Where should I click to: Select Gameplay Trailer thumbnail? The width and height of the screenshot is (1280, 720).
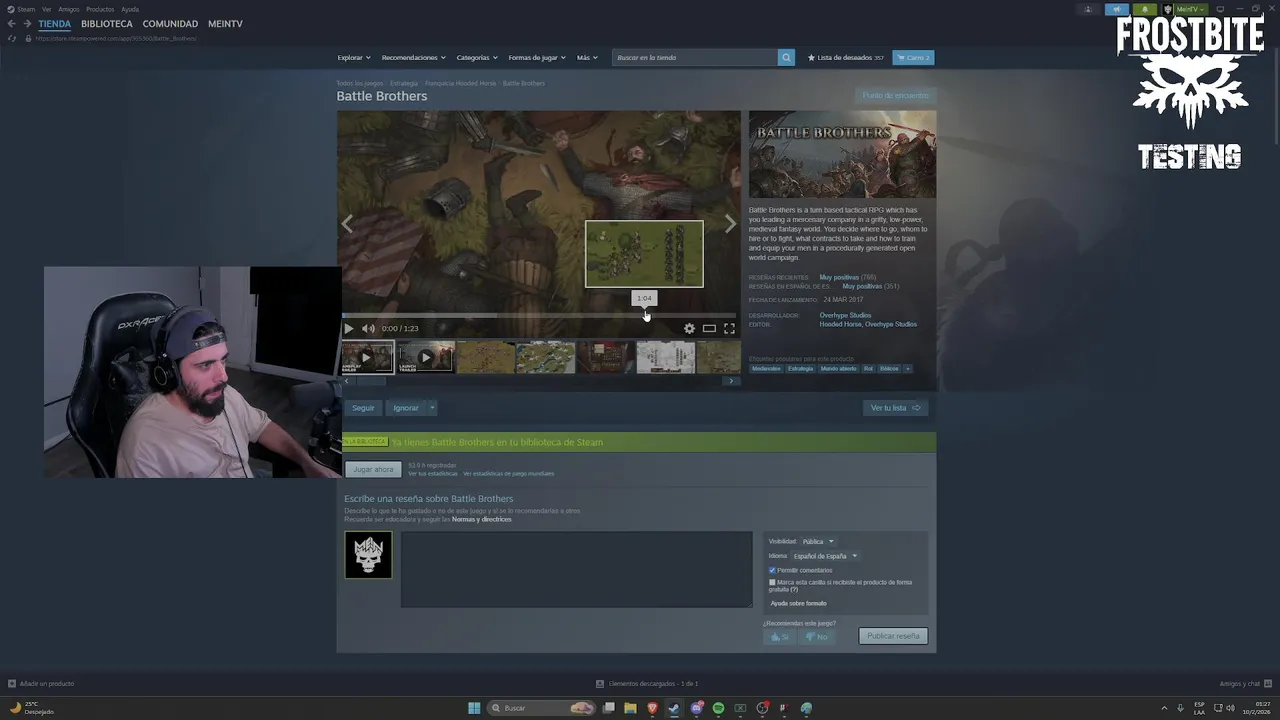(368, 357)
